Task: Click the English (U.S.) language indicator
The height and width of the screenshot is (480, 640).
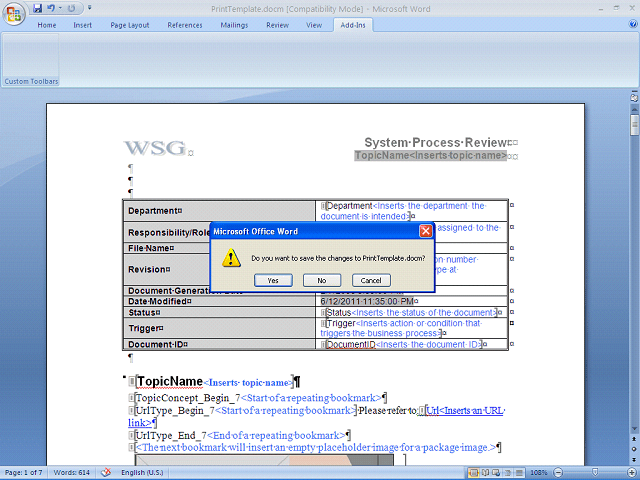Action: [x=142, y=473]
